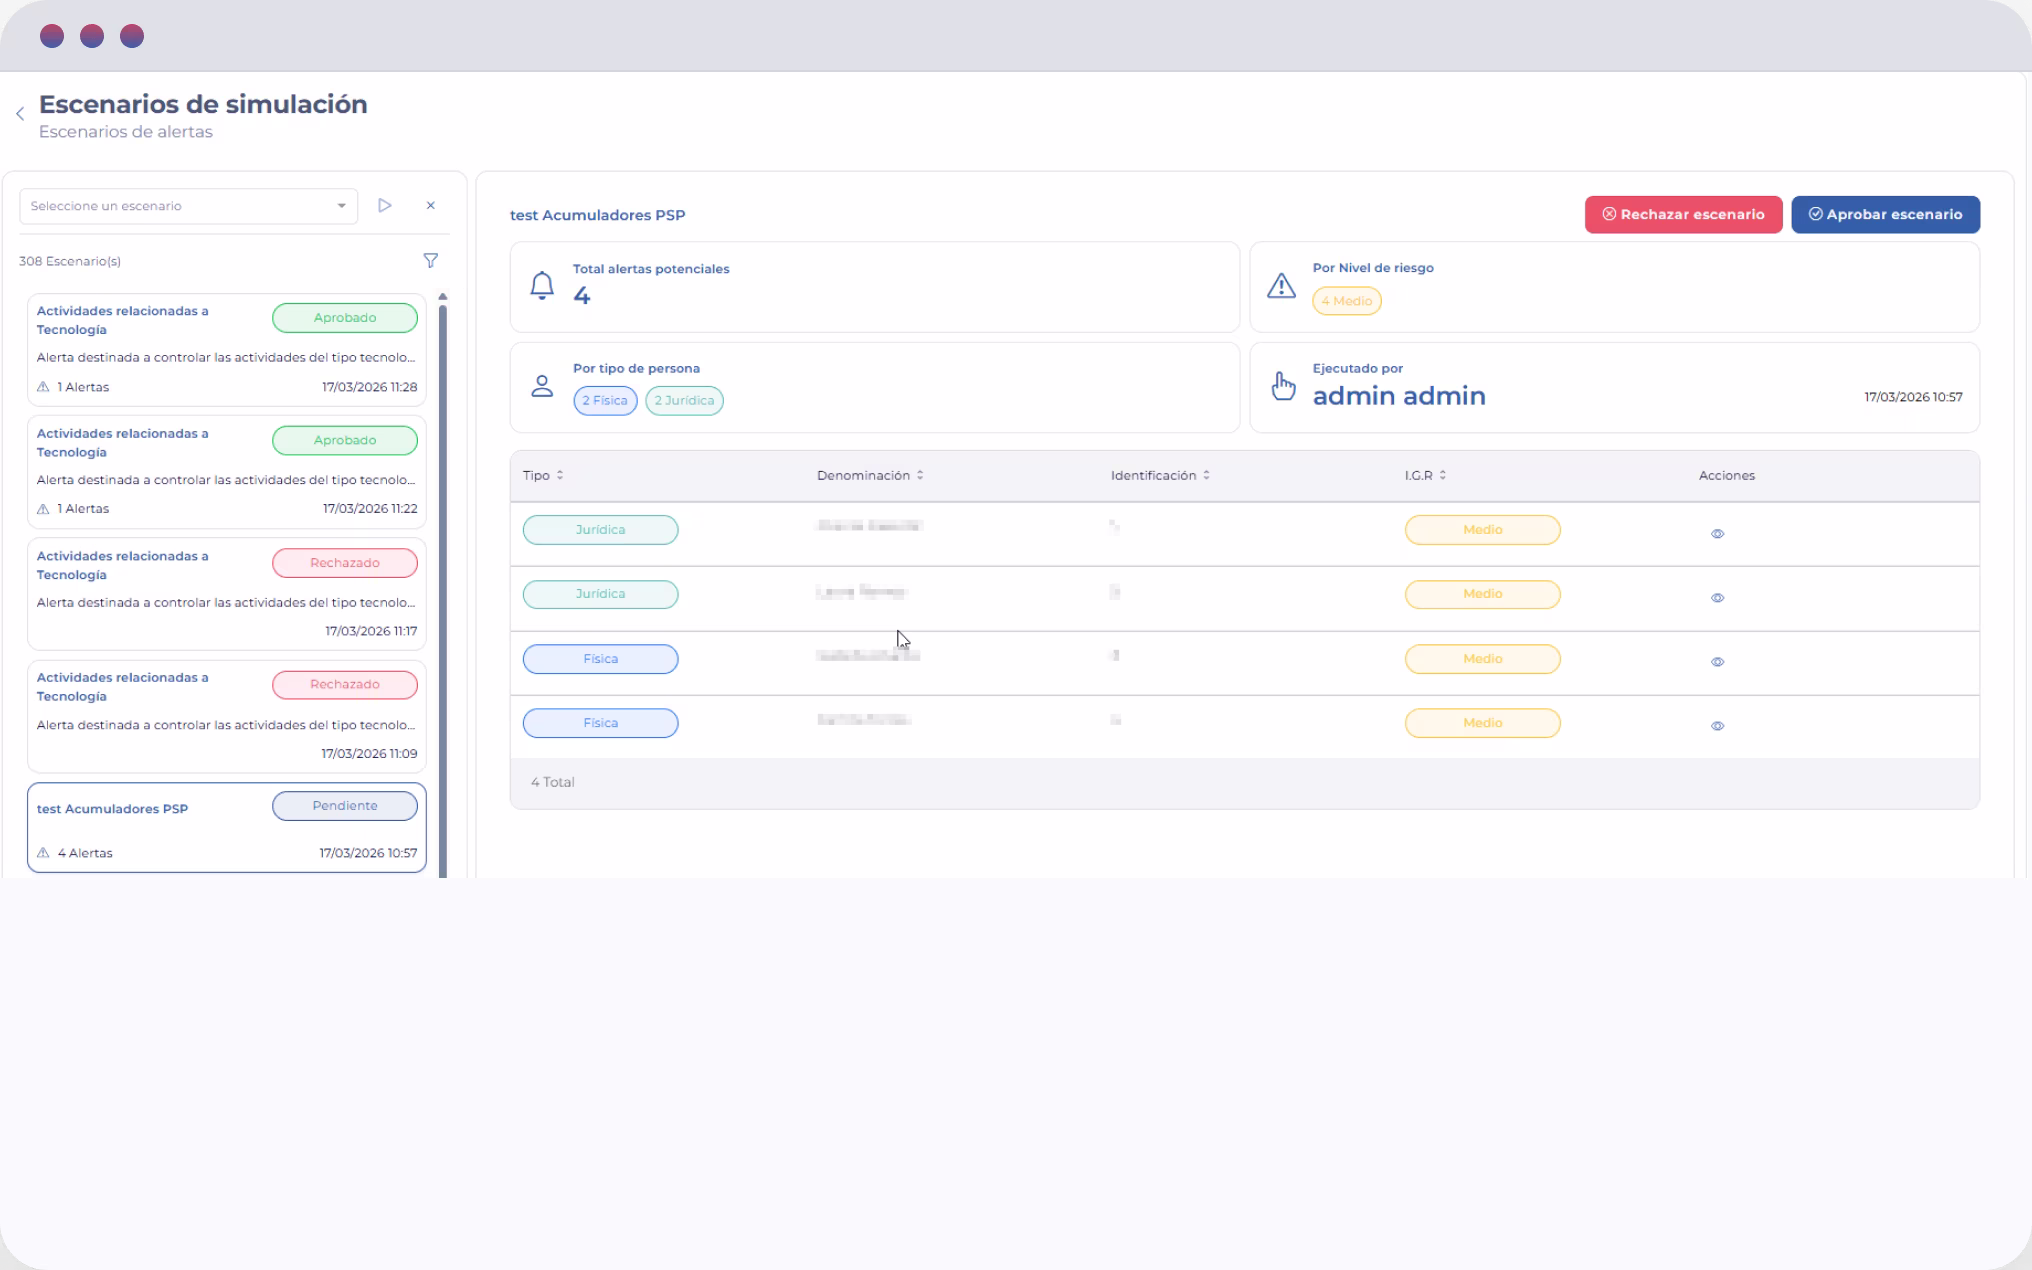Sort table by Denominación column
The height and width of the screenshot is (1270, 2032).
(x=869, y=476)
